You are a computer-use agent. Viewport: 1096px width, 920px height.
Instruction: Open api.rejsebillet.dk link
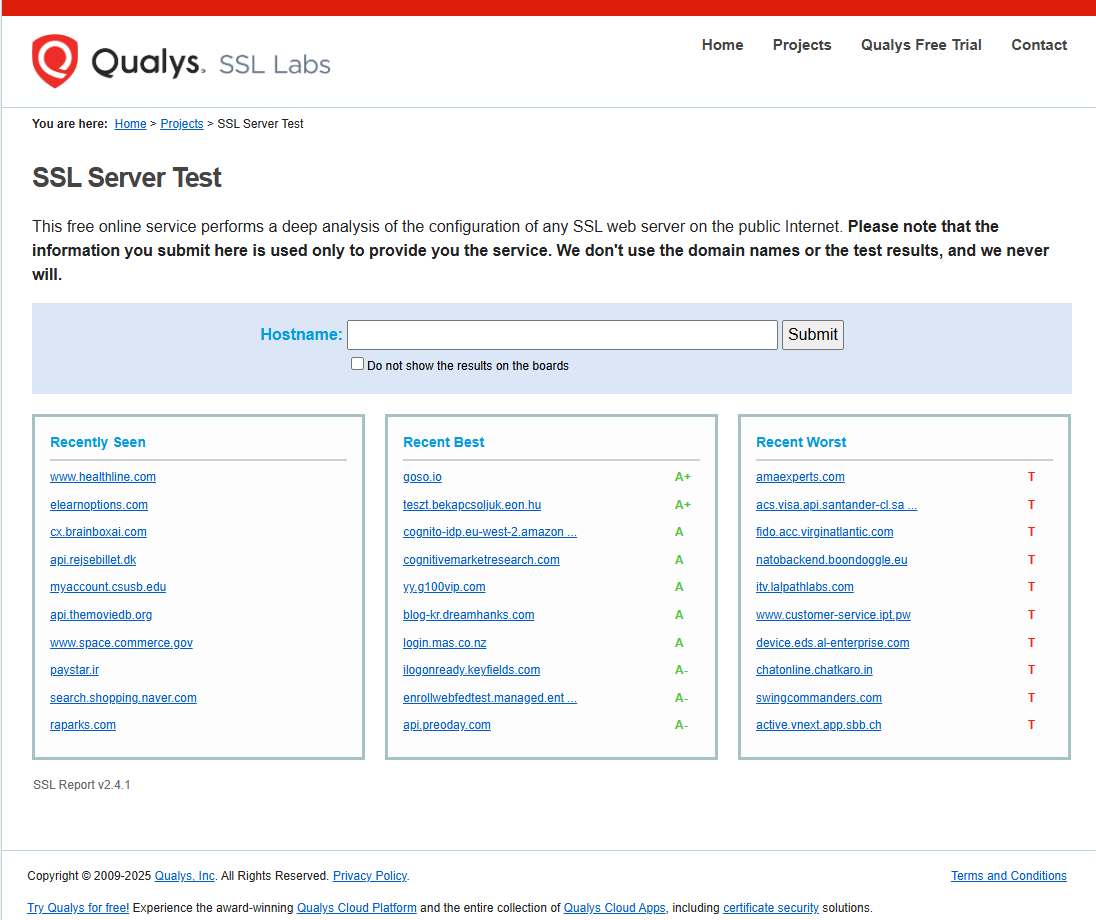[93, 560]
